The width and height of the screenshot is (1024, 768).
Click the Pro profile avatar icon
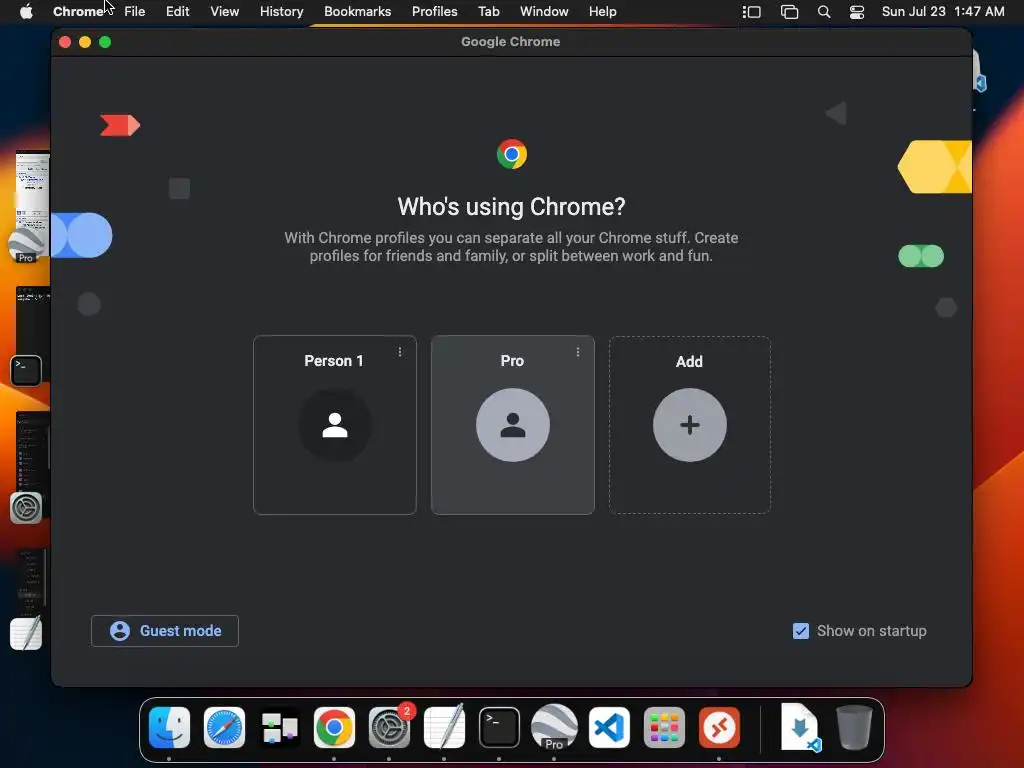[x=513, y=425]
